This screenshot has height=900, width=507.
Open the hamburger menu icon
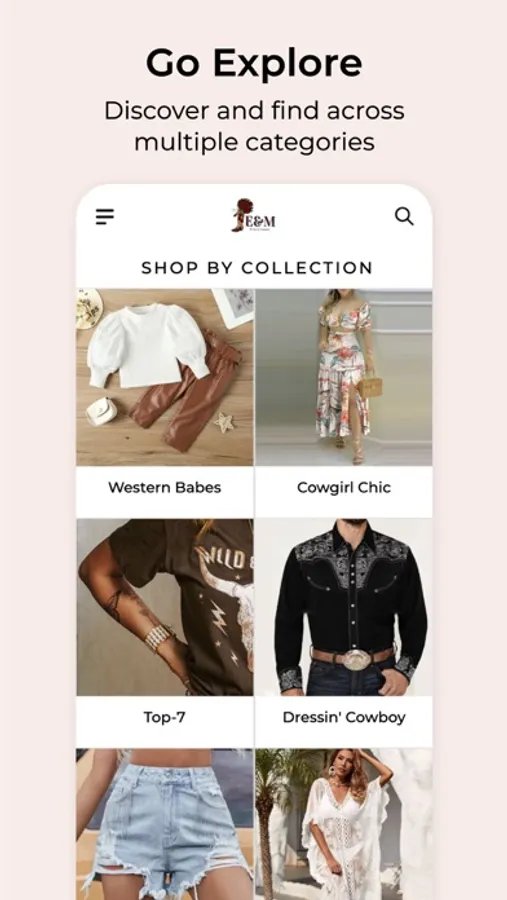[105, 217]
